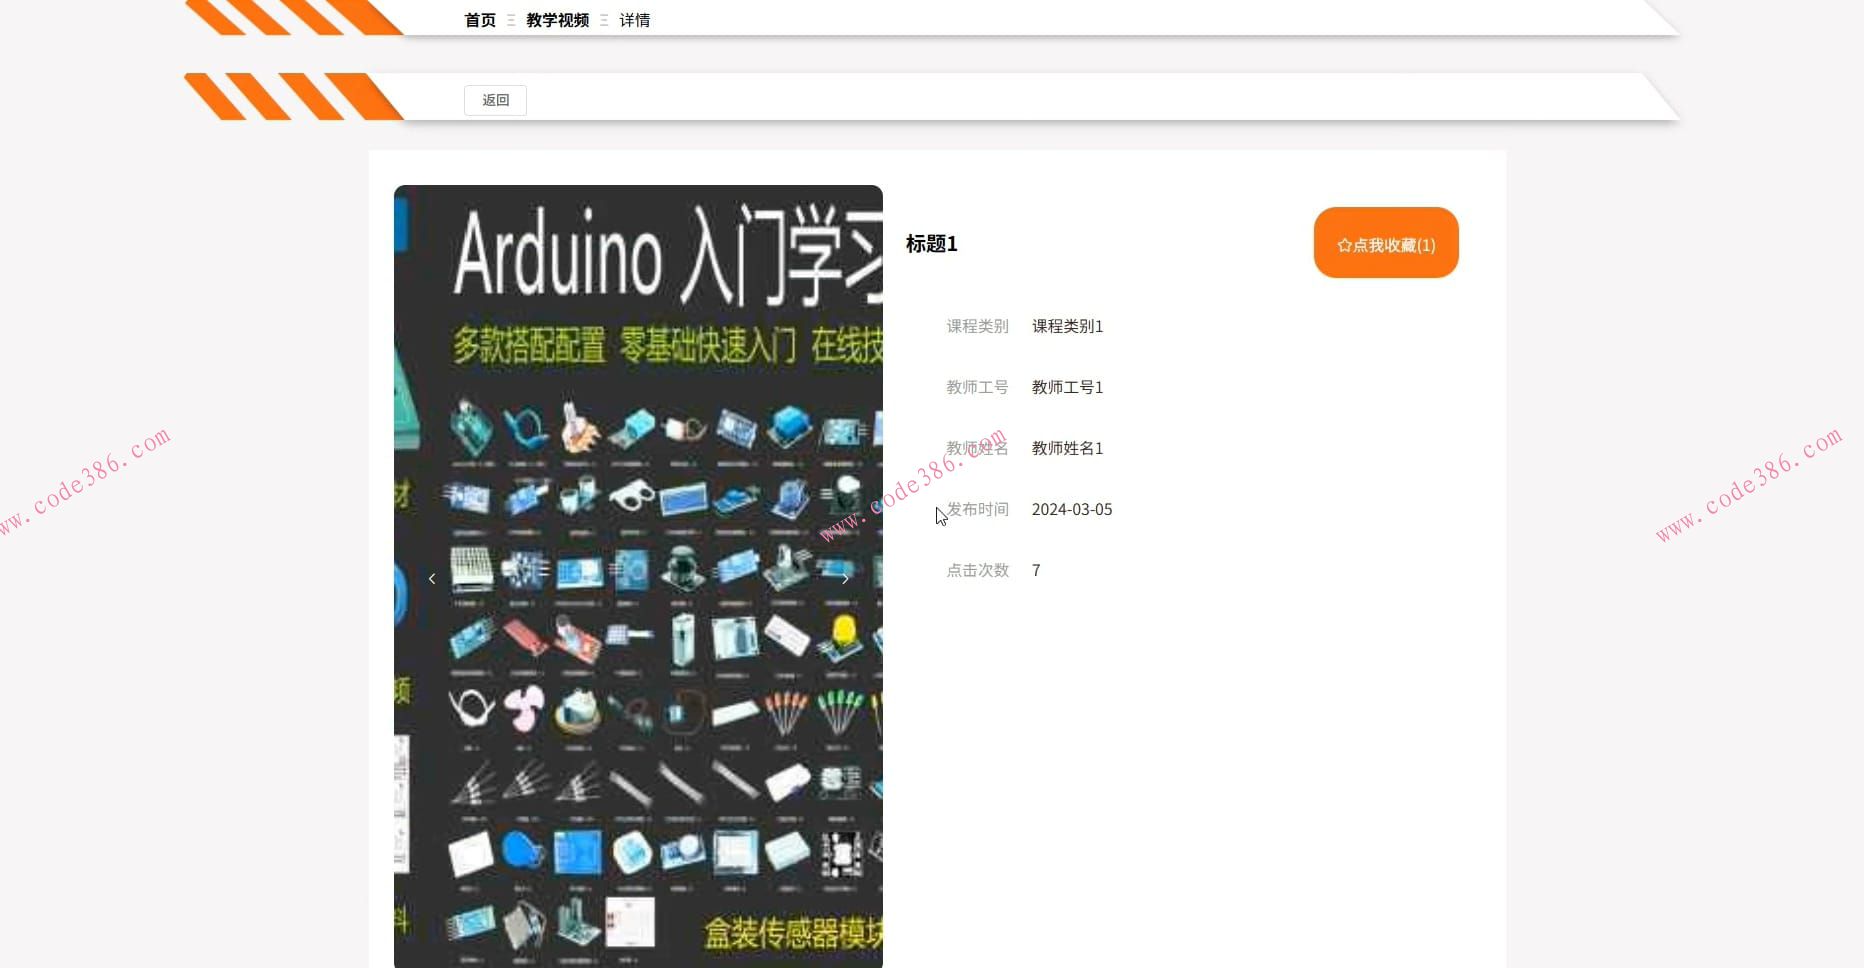This screenshot has height=968, width=1864.
Task: Click the mouse cursor location near 发布时间
Action: point(940,516)
